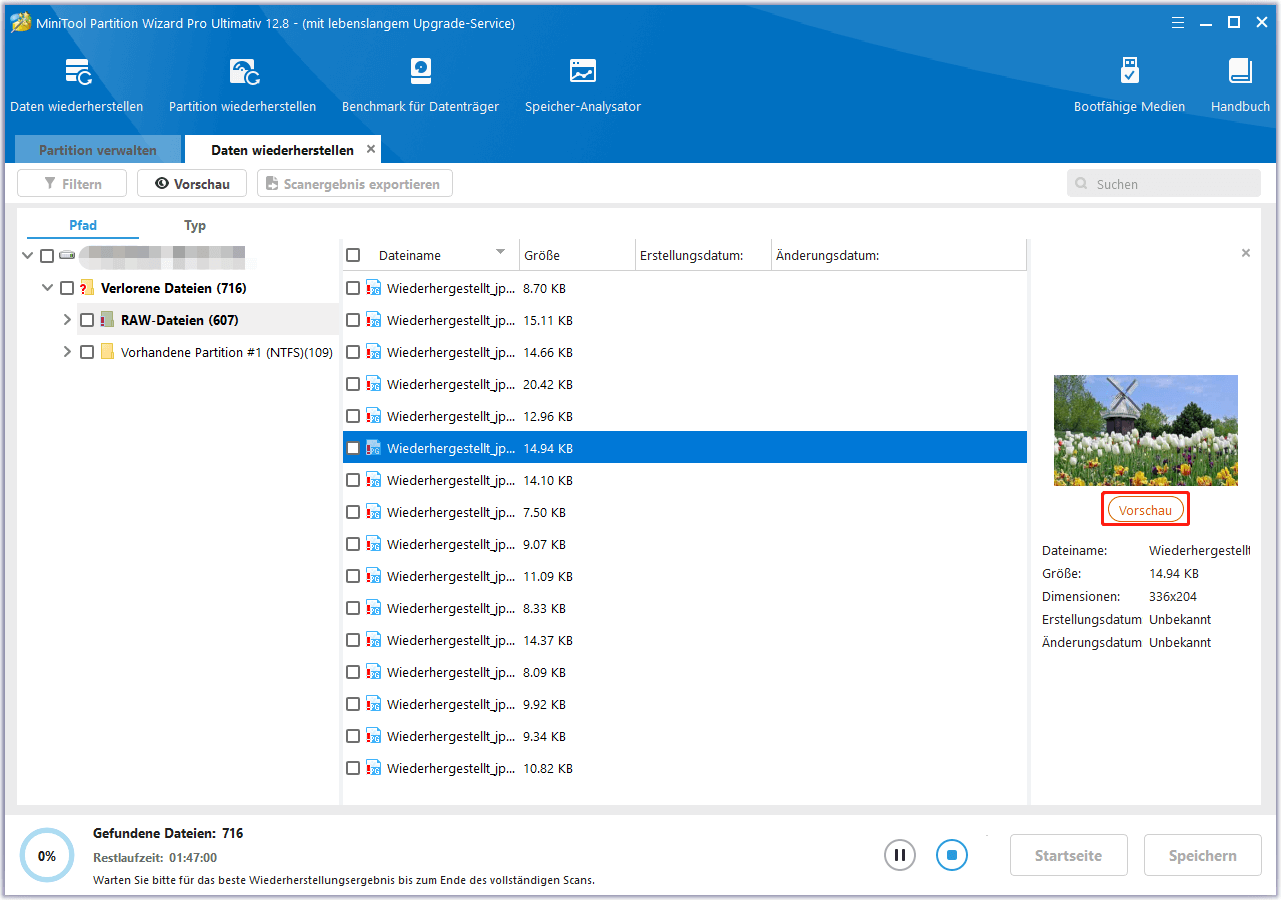The width and height of the screenshot is (1281, 900).
Task: Click the toolbar Vorschau button with eye icon
Action: [192, 184]
